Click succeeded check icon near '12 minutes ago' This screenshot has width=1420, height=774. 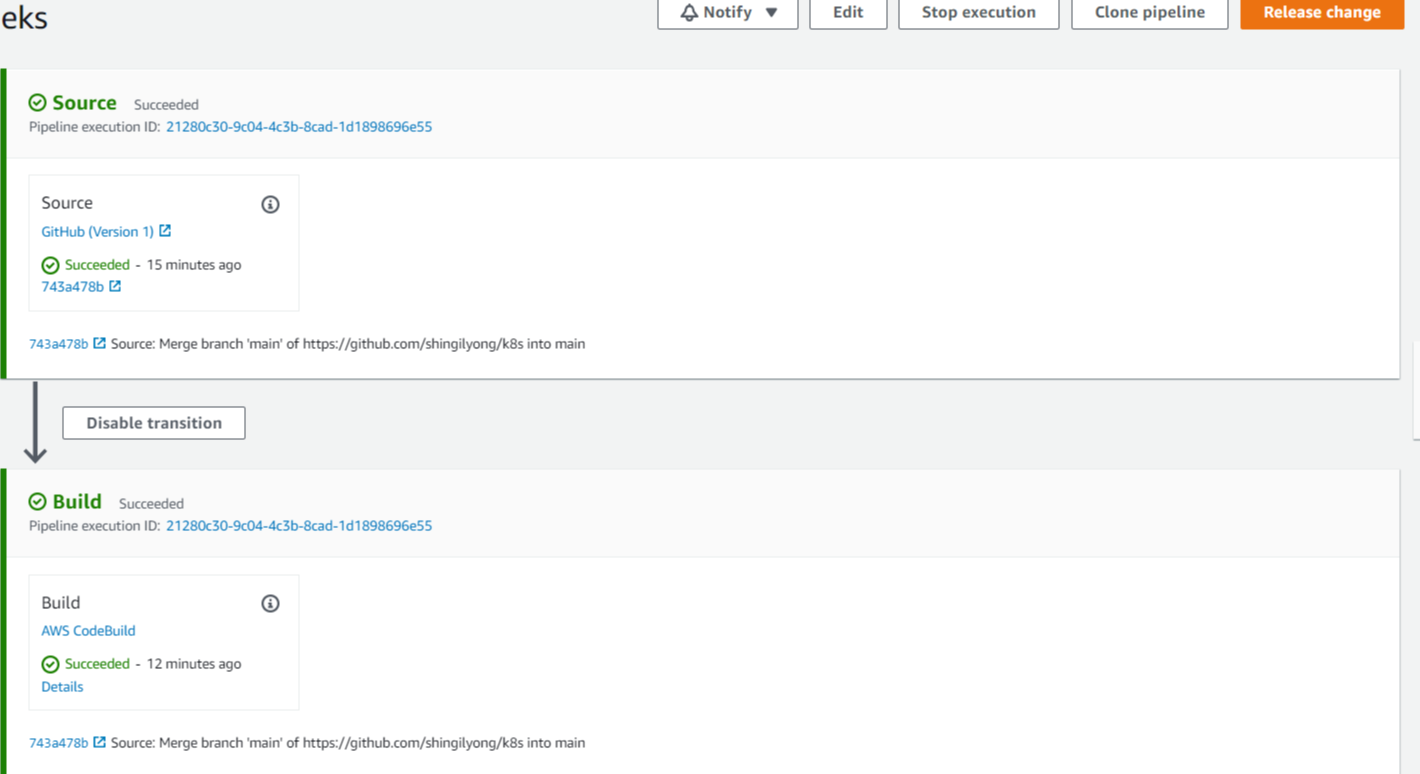(x=50, y=664)
